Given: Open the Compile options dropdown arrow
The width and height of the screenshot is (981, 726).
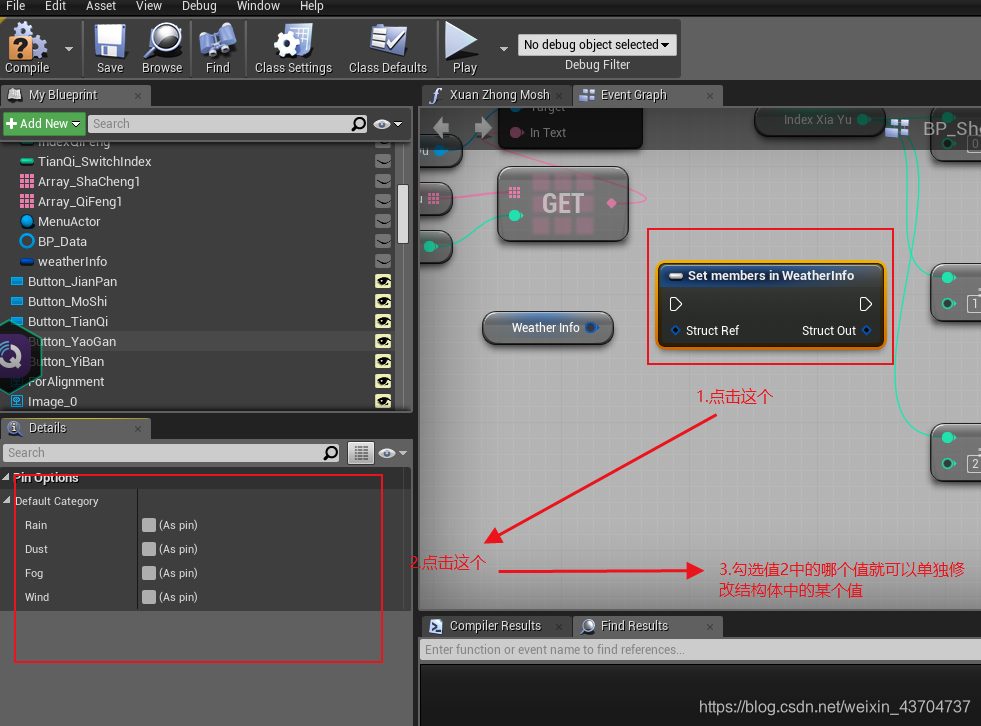Looking at the screenshot, I should coord(69,49).
